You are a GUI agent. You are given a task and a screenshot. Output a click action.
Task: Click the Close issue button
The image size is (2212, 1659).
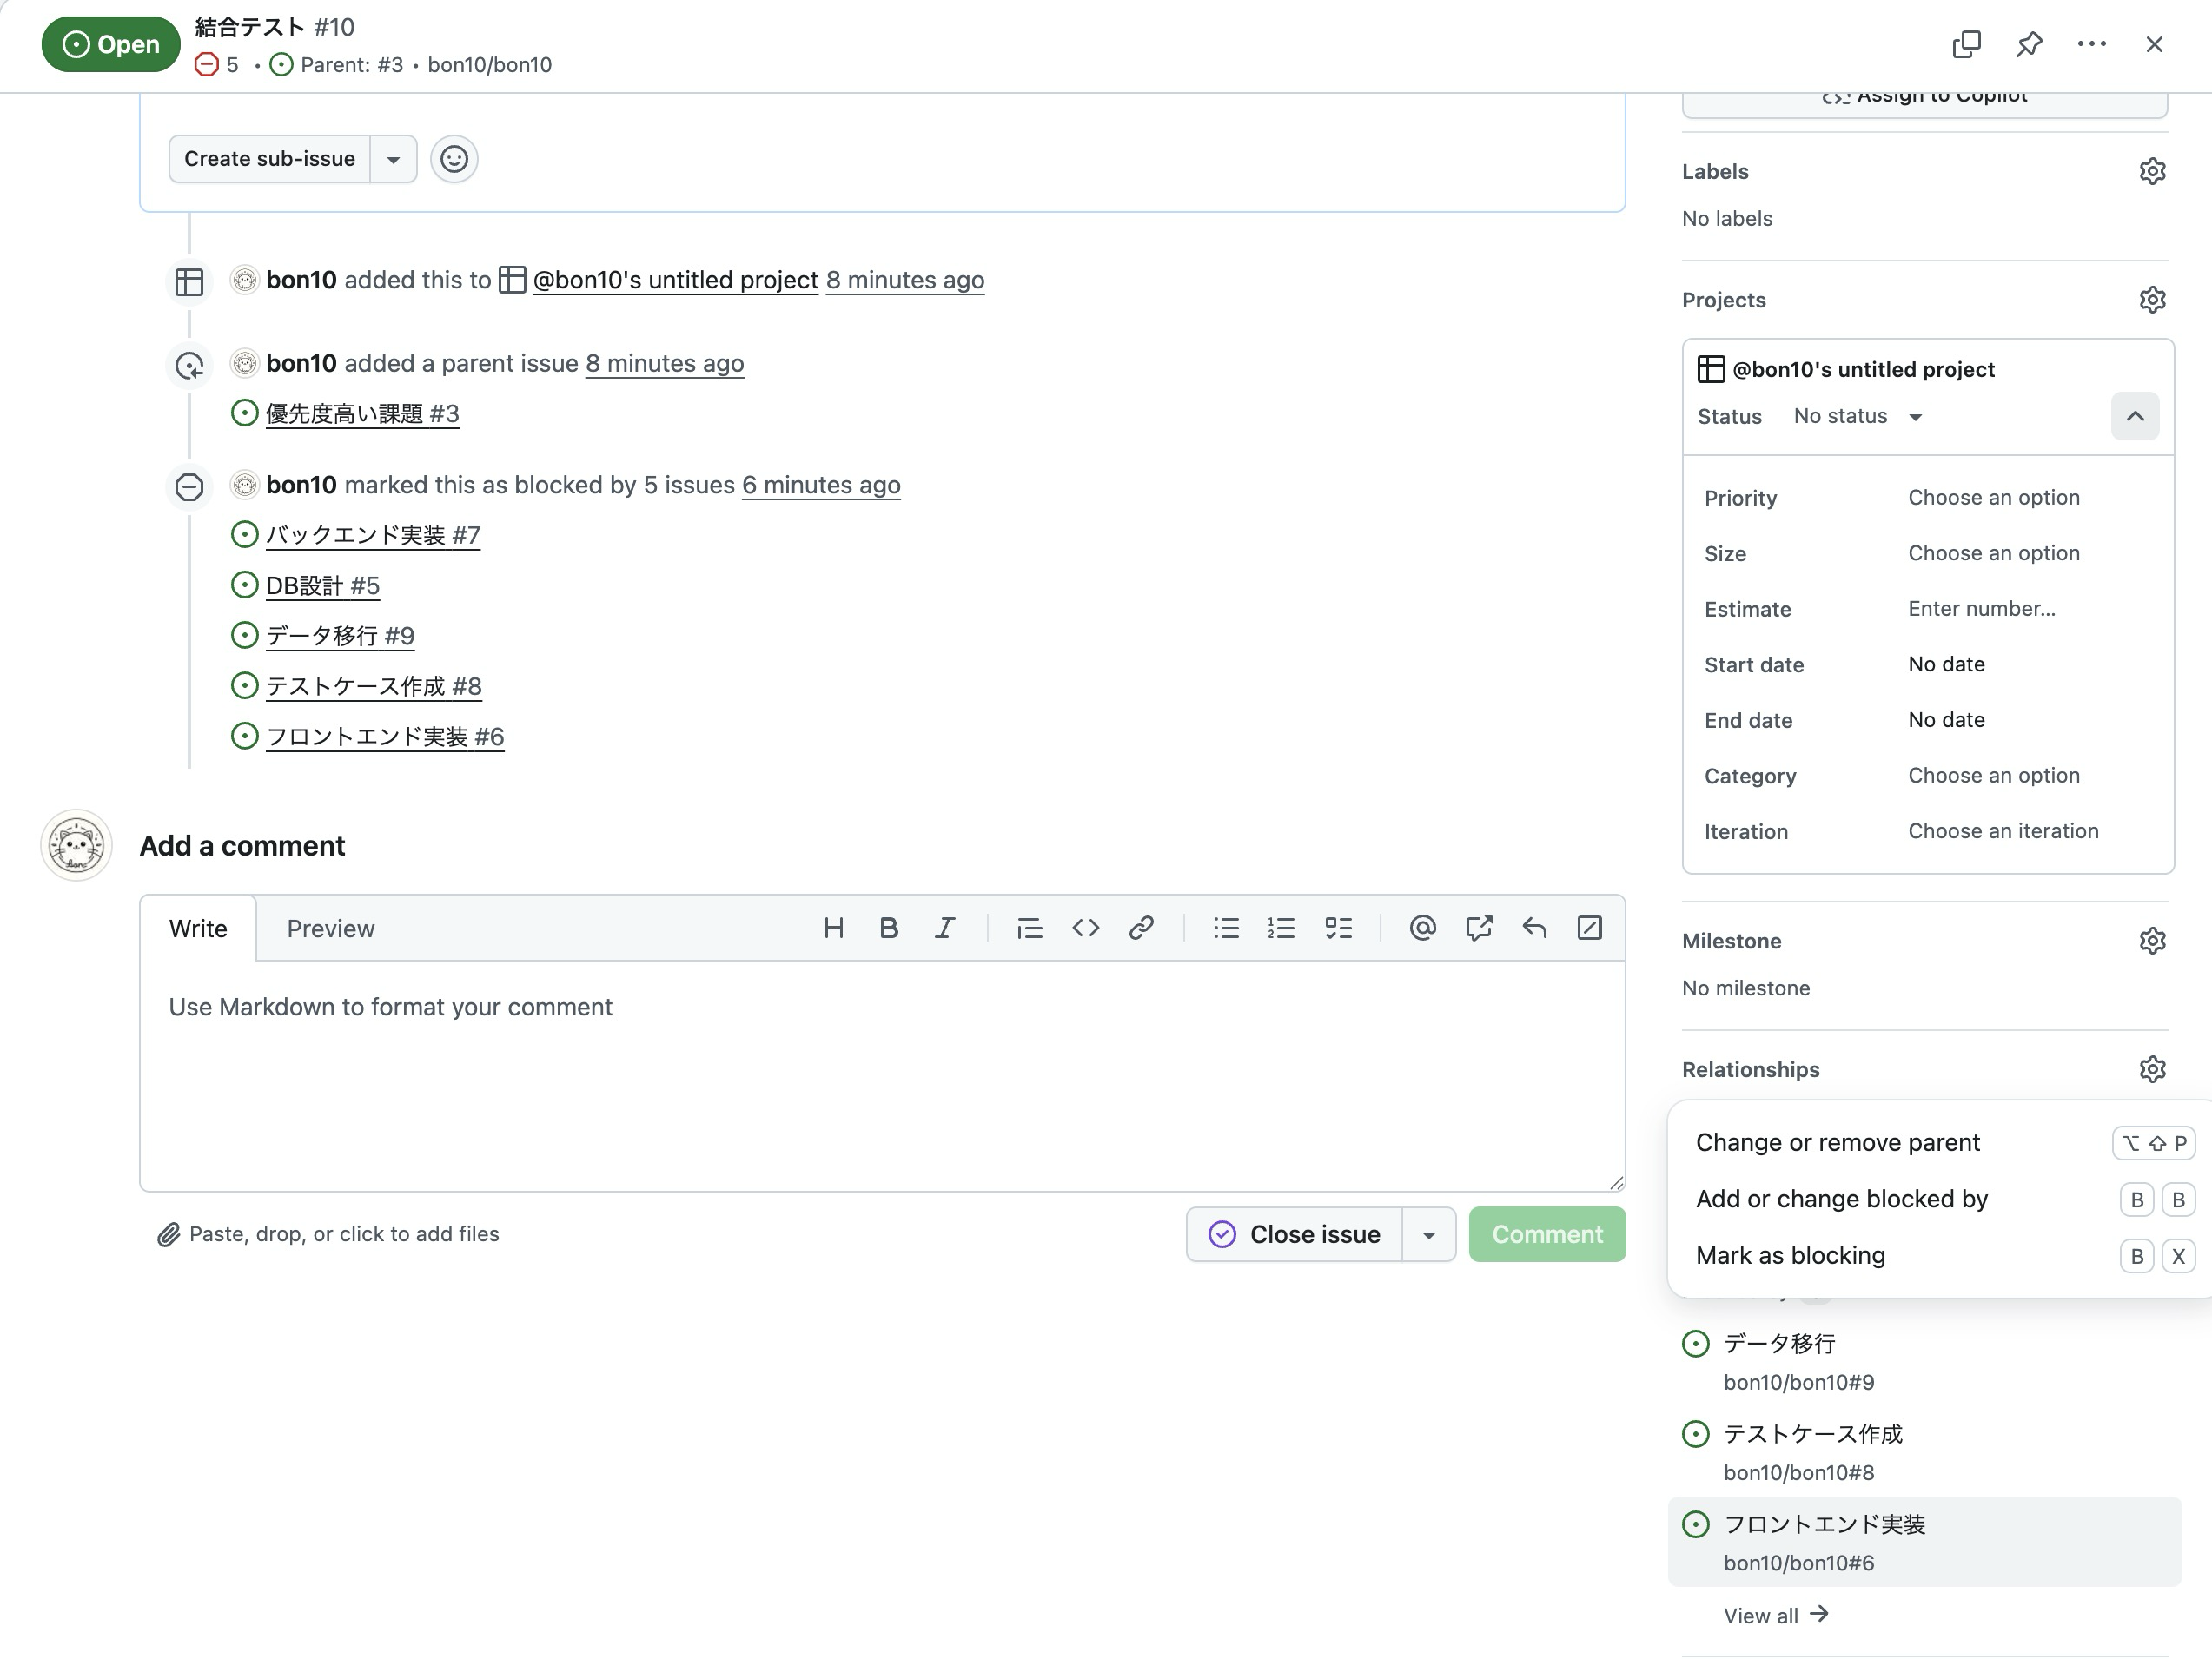(x=1294, y=1234)
